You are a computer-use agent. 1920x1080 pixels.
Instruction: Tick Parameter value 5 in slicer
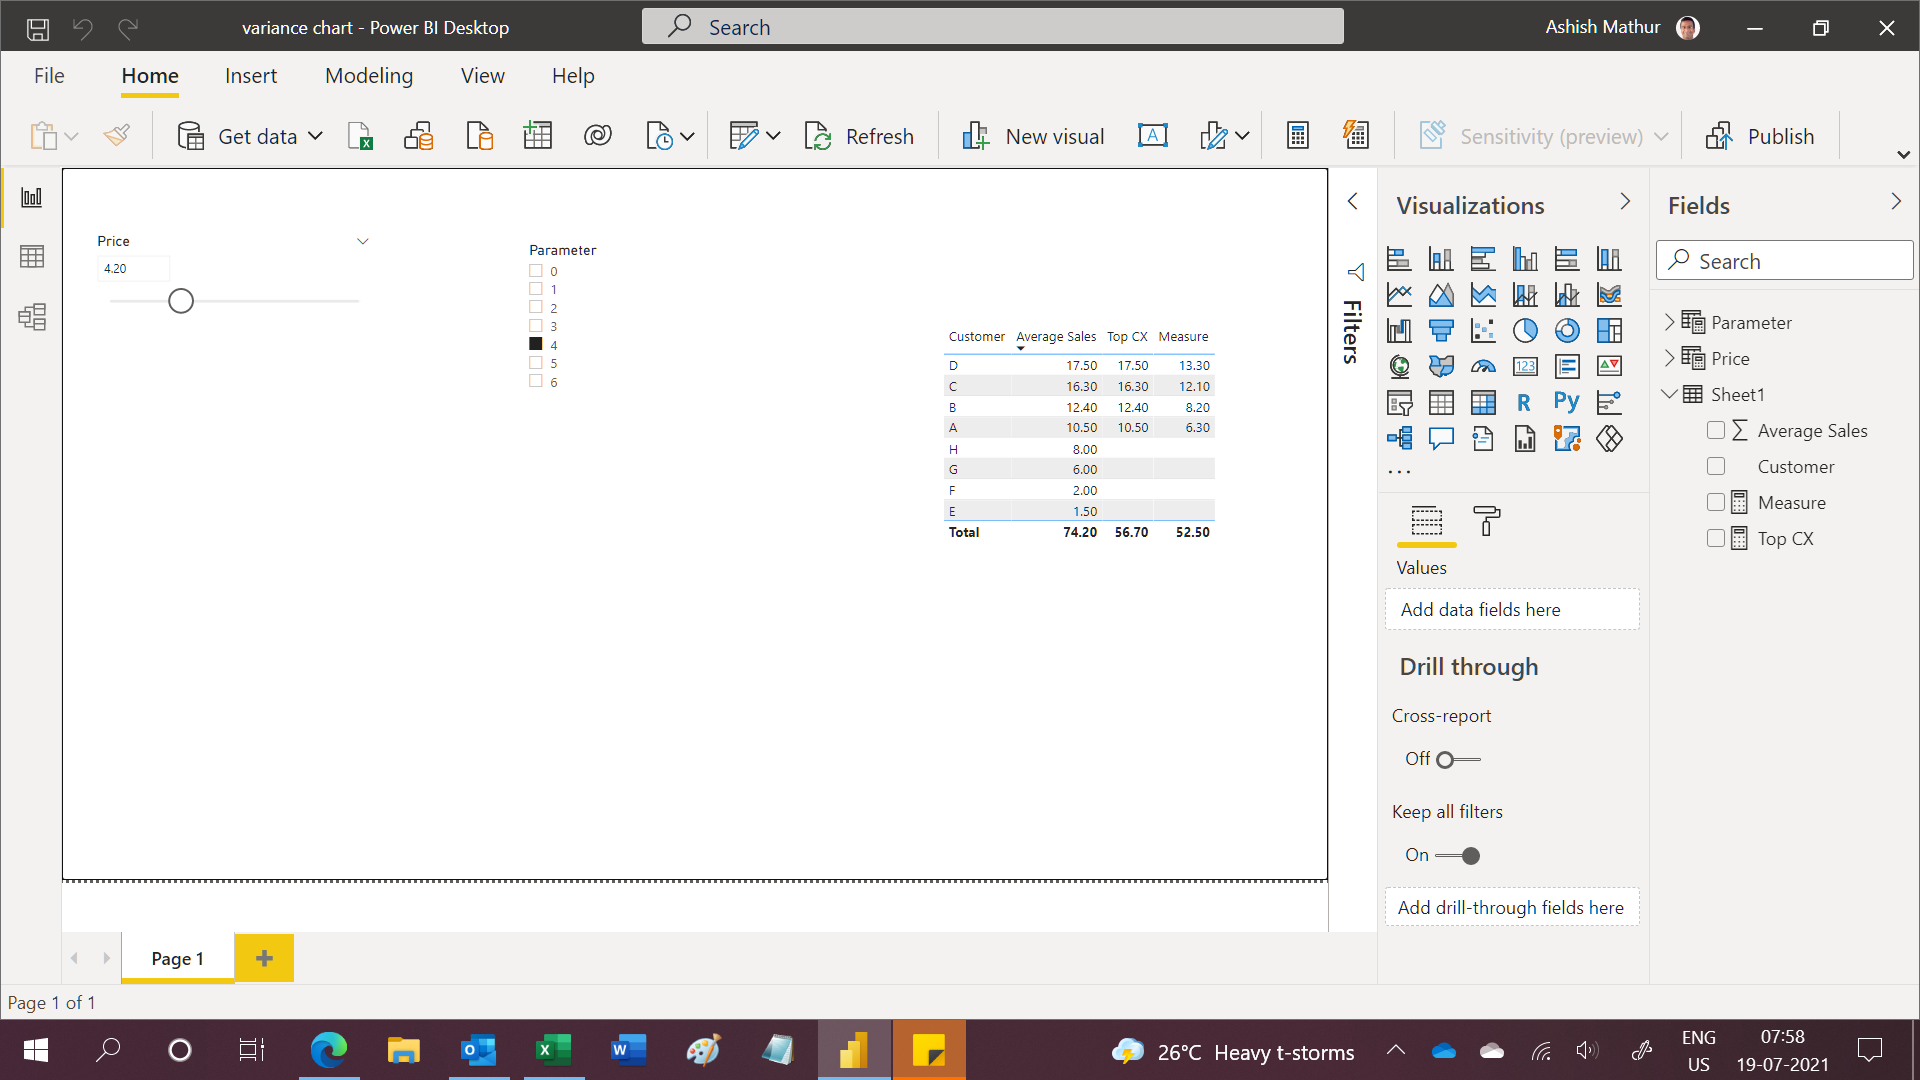point(536,363)
